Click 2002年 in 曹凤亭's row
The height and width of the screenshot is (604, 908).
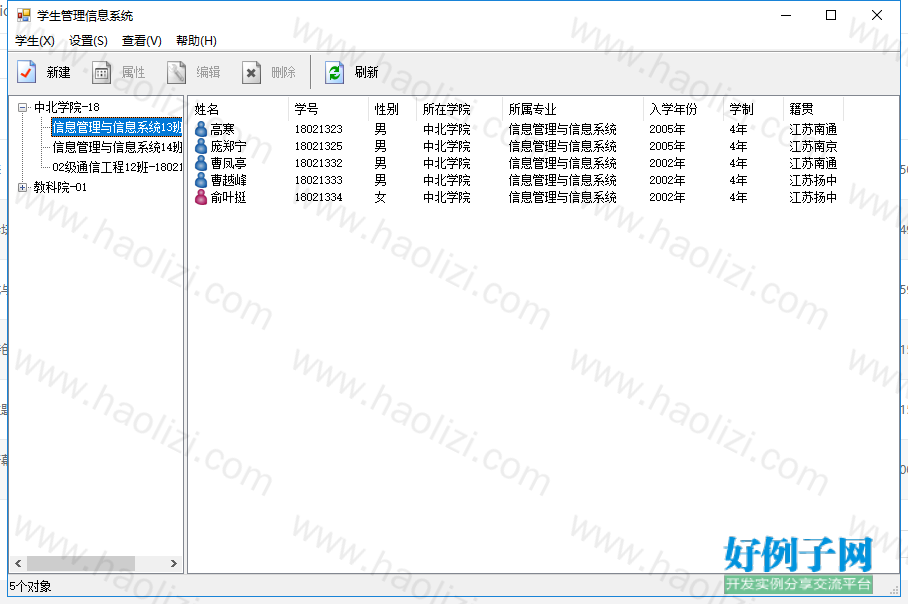click(x=667, y=163)
